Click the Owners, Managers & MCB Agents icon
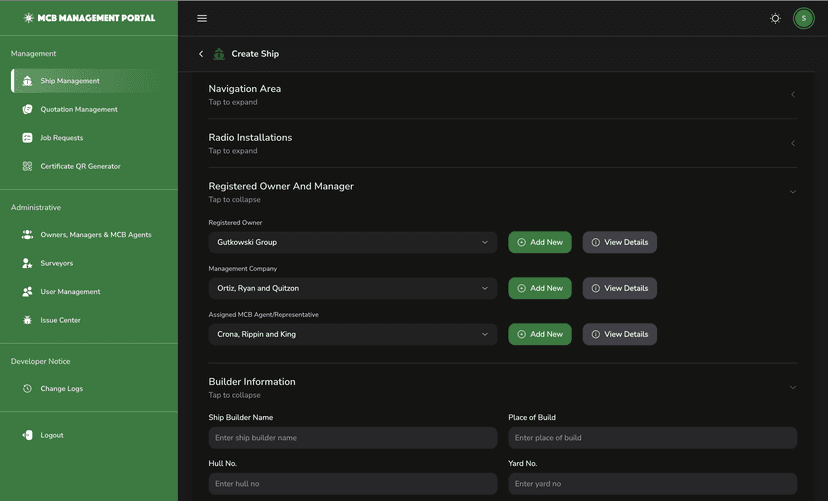 coord(27,234)
